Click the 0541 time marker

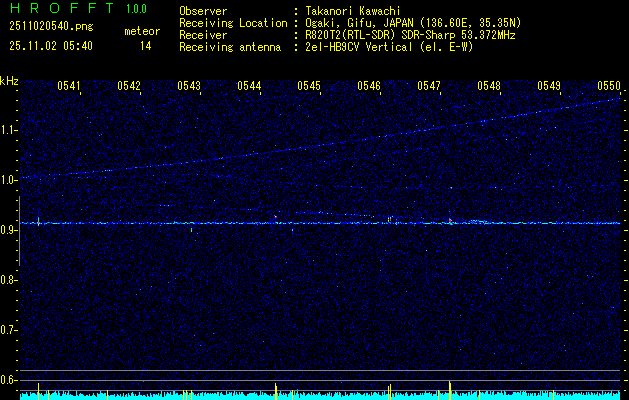(x=69, y=86)
